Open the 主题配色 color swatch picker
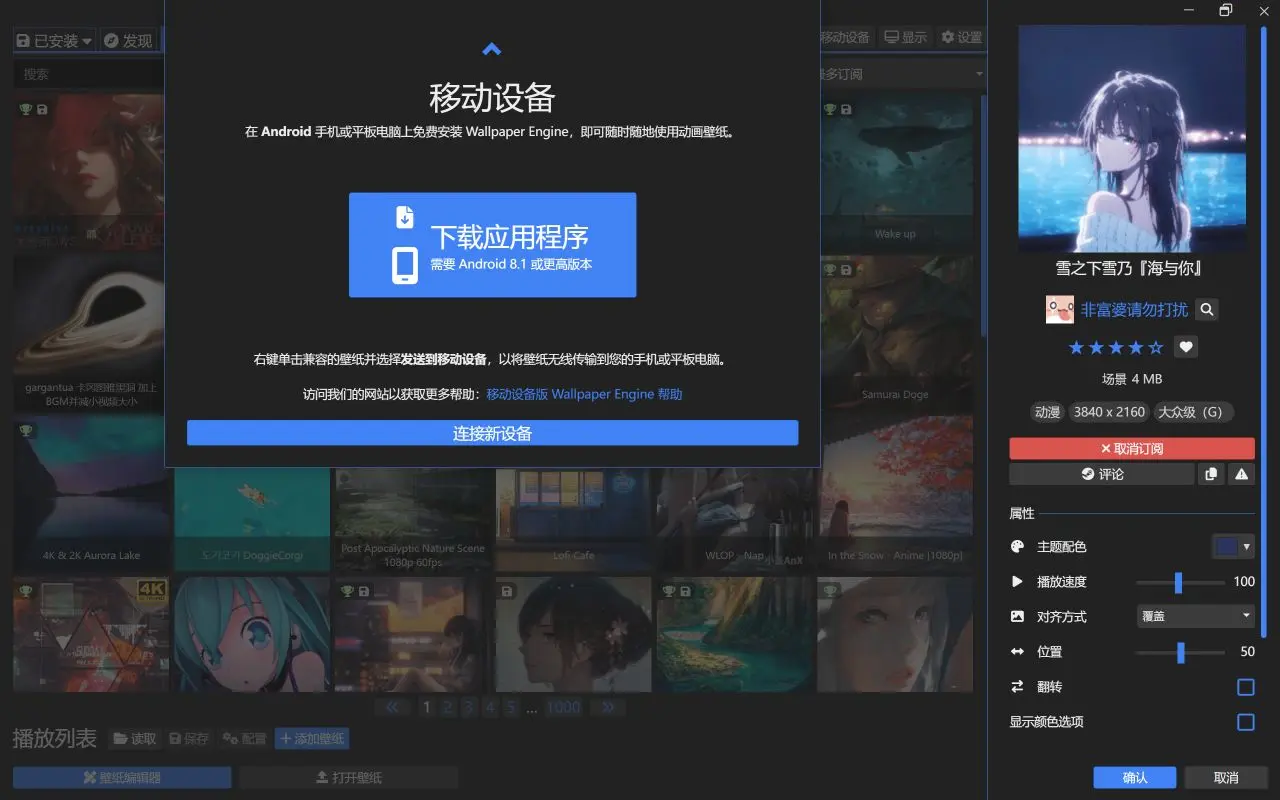Viewport: 1280px width, 800px height. (1226, 547)
